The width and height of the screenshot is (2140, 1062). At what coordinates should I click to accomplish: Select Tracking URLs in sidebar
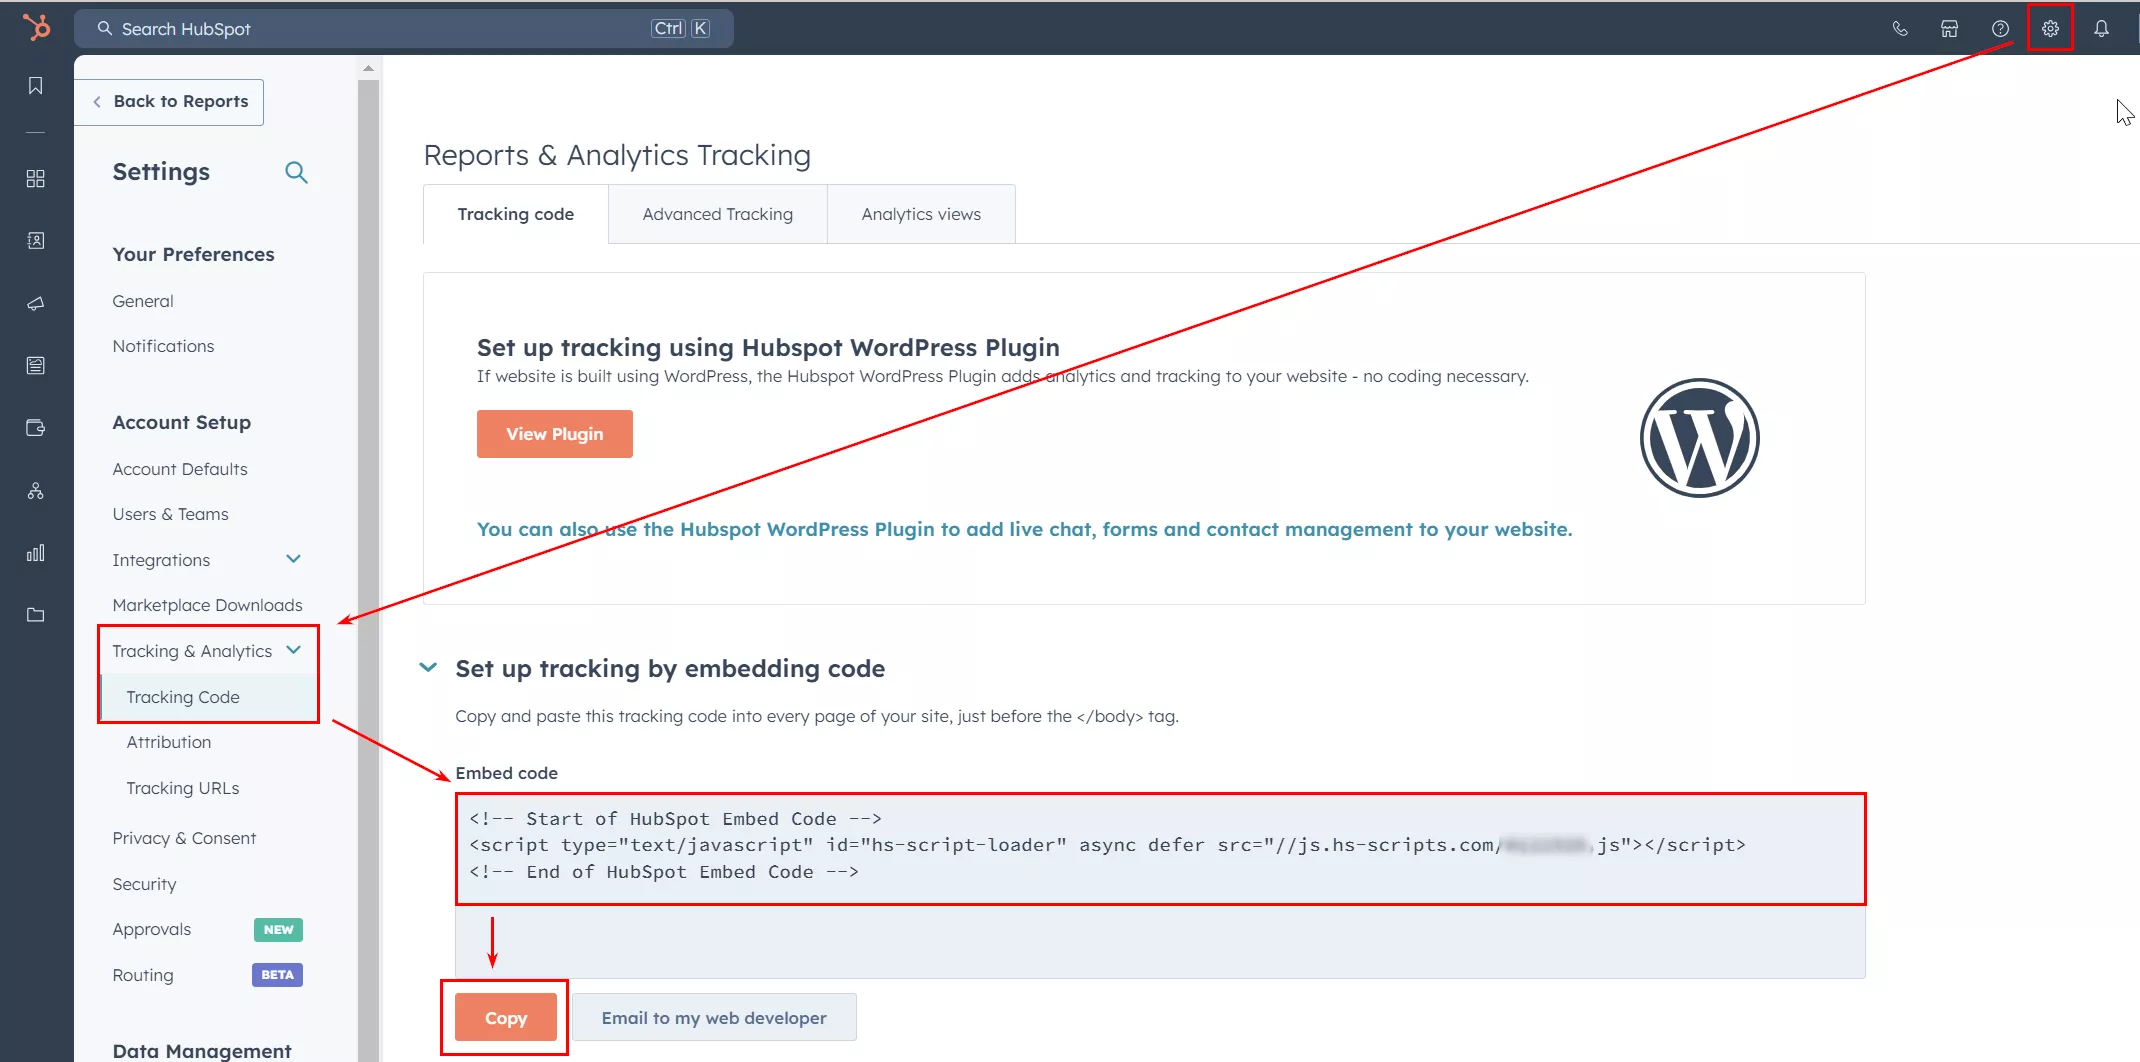pyautogui.click(x=183, y=788)
